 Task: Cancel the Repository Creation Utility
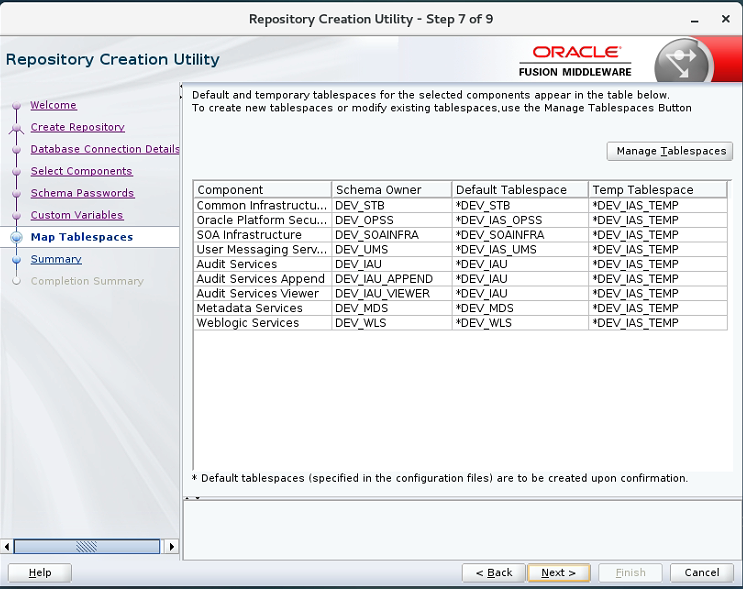(x=702, y=572)
